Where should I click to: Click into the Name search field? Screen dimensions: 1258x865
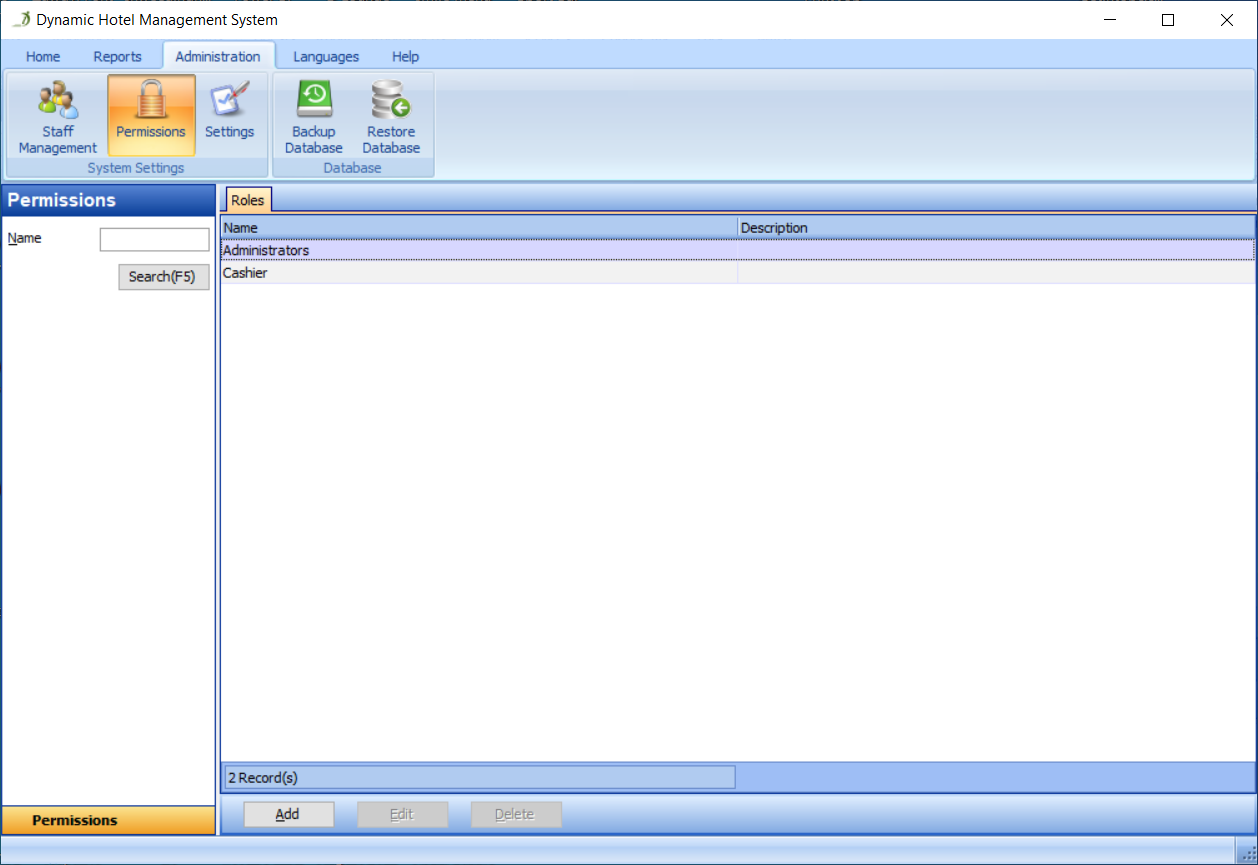pos(154,240)
